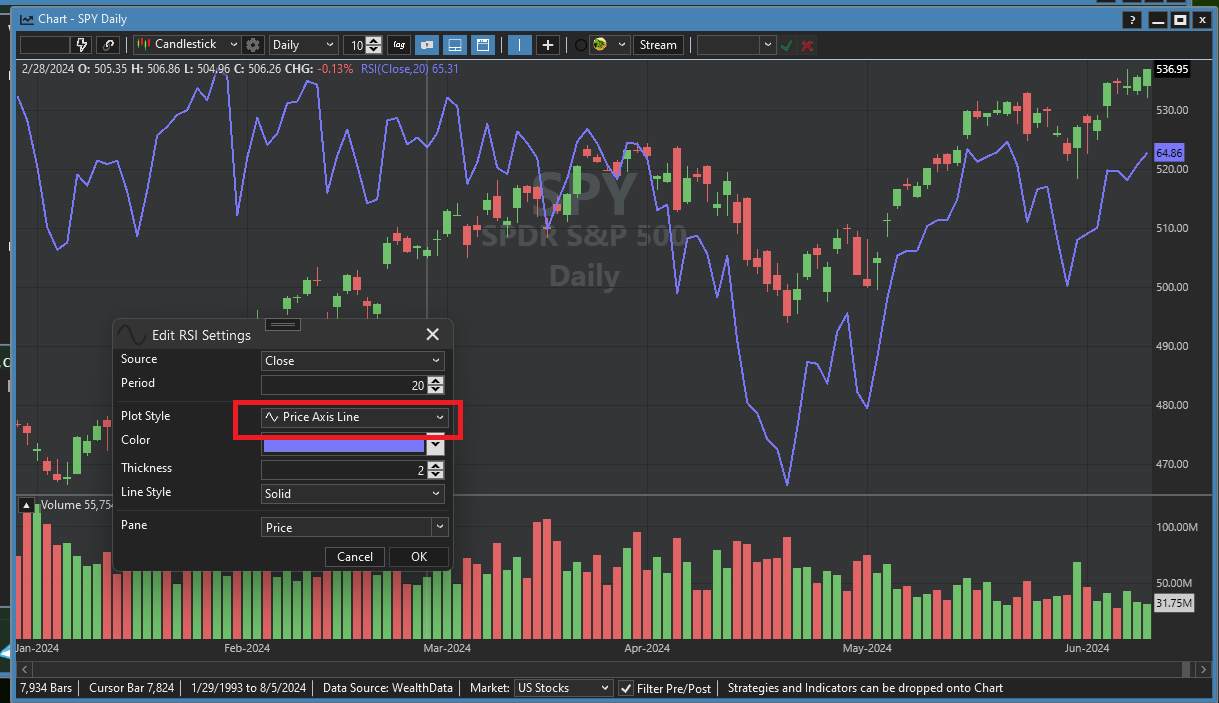Click the Cursor Bar 7,824 status text
This screenshot has height=703, width=1219.
(131, 688)
